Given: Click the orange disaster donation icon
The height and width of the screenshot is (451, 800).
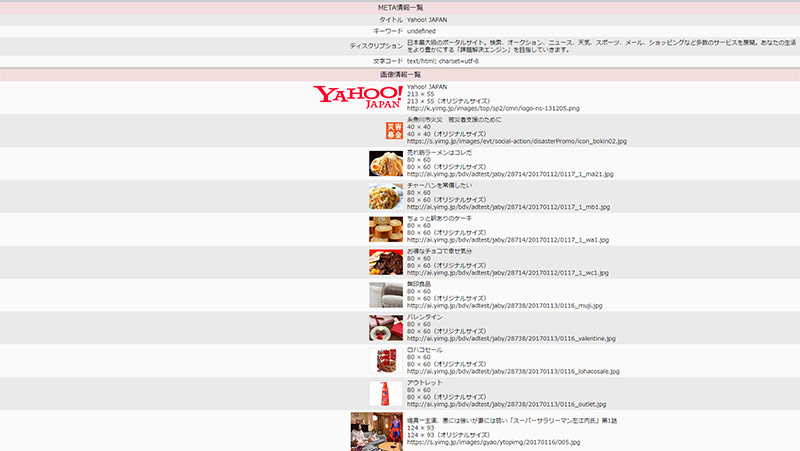Looking at the screenshot, I should (x=394, y=131).
